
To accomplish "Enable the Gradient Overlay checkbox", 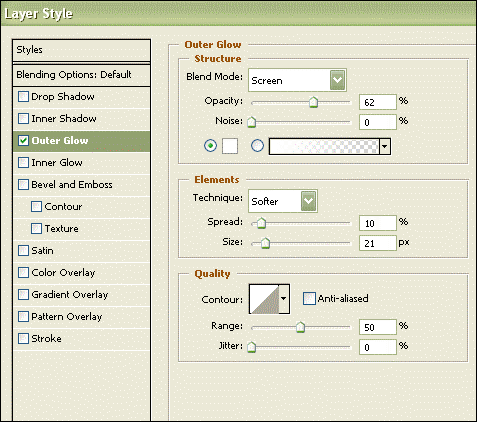I will pos(23,295).
